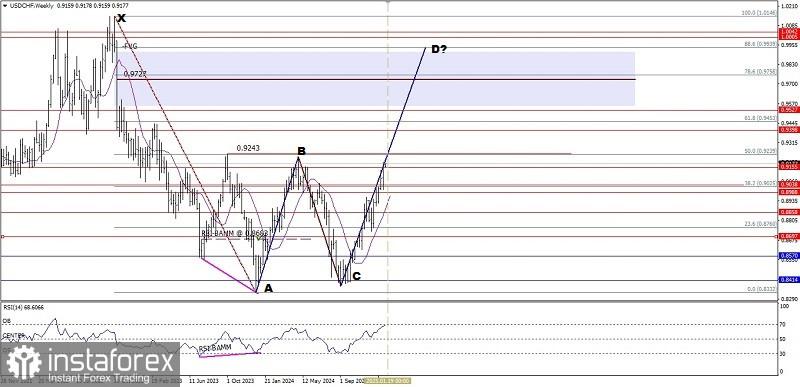The image size is (800, 387).
Task: Select the 38.2 (0.9025) Fibonacci label
Action: [x=760, y=184]
